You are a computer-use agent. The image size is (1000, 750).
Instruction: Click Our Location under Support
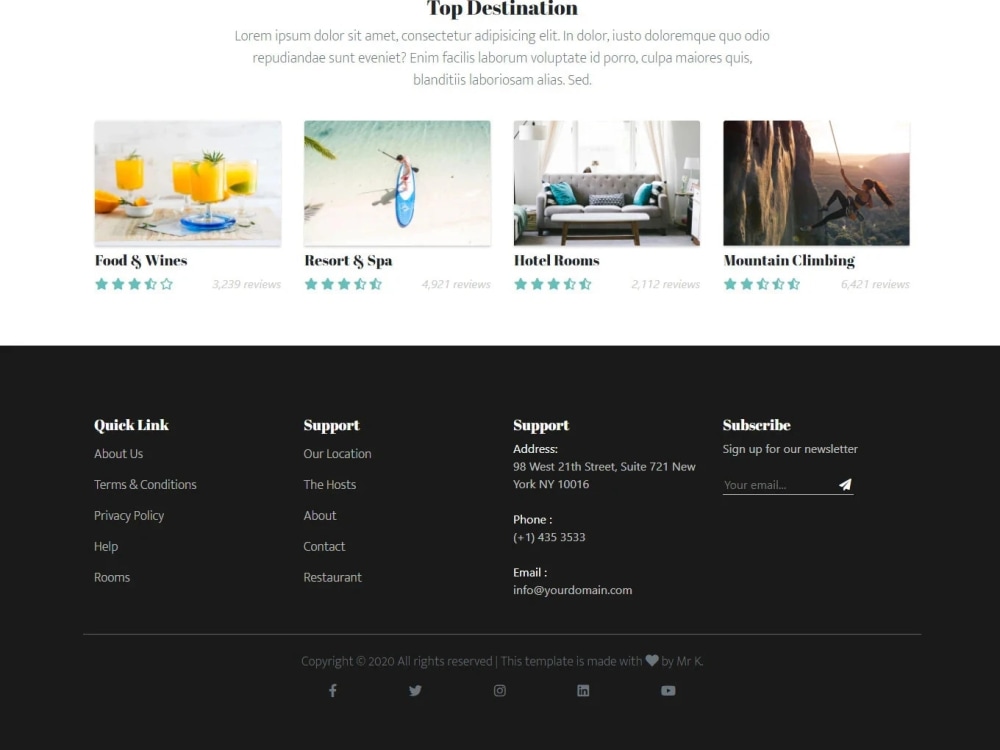[337, 453]
